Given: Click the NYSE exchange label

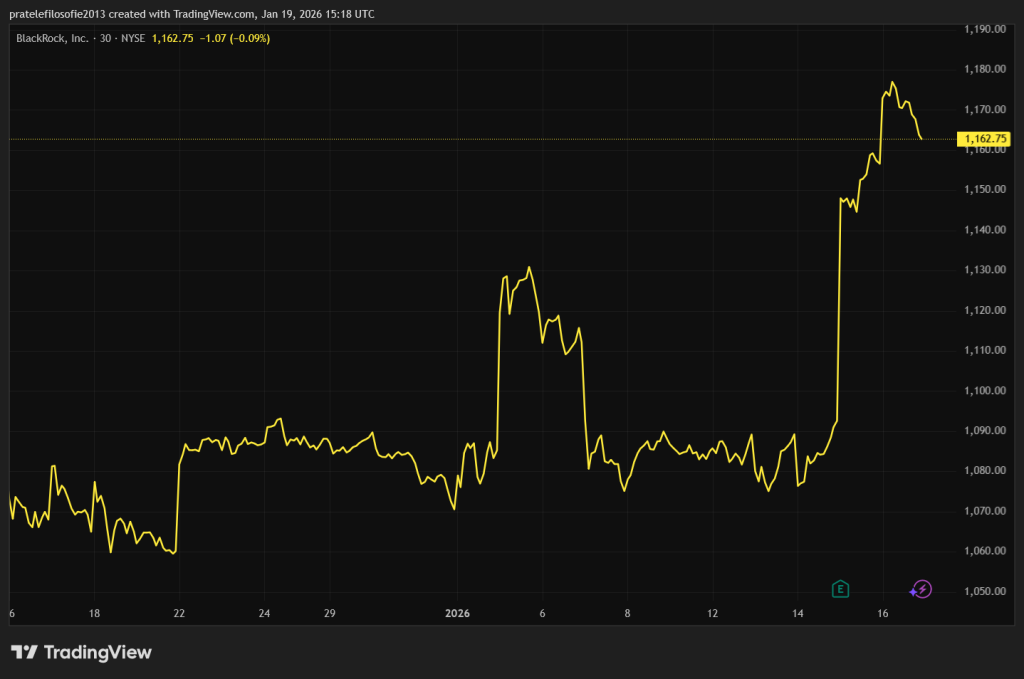Looking at the screenshot, I should [x=133, y=38].
